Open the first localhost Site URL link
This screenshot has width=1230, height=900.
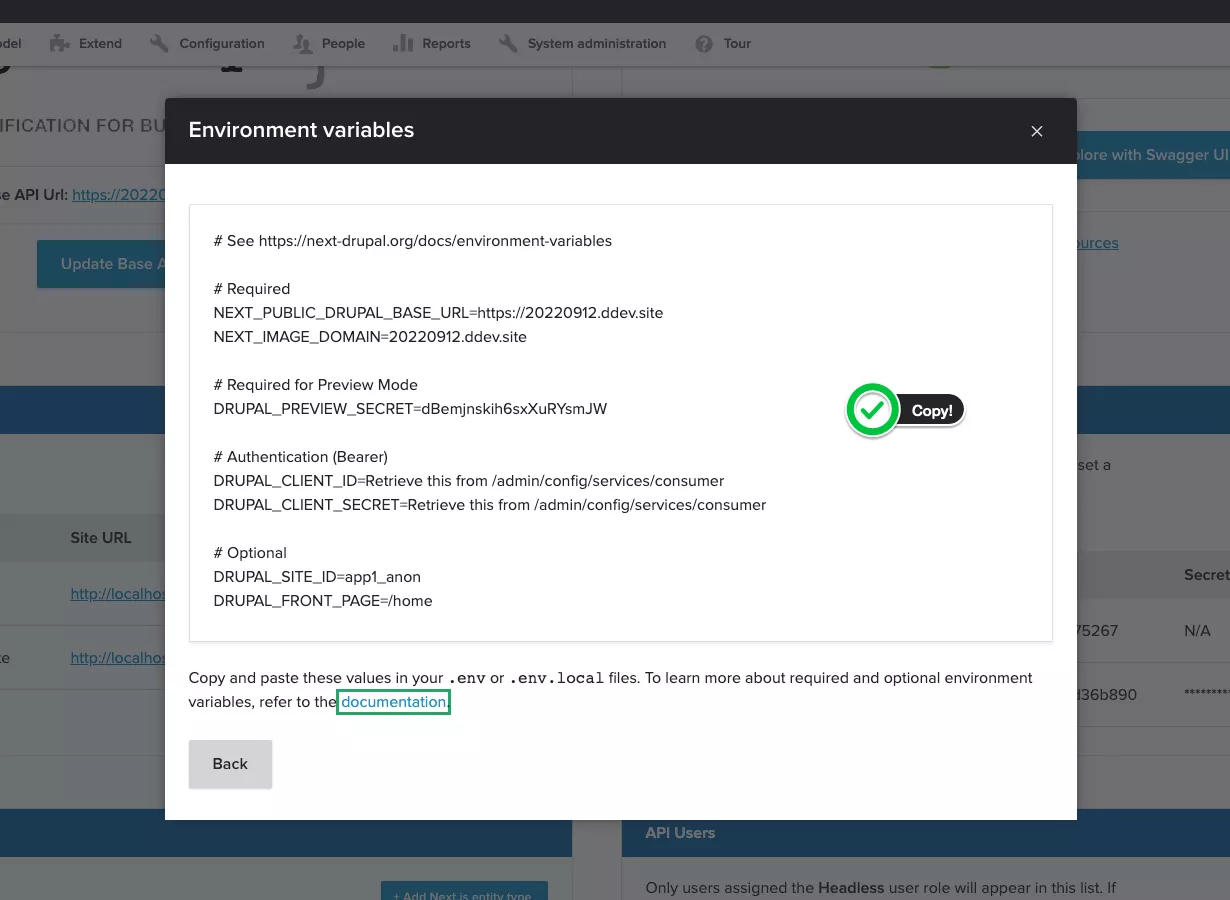click(117, 594)
